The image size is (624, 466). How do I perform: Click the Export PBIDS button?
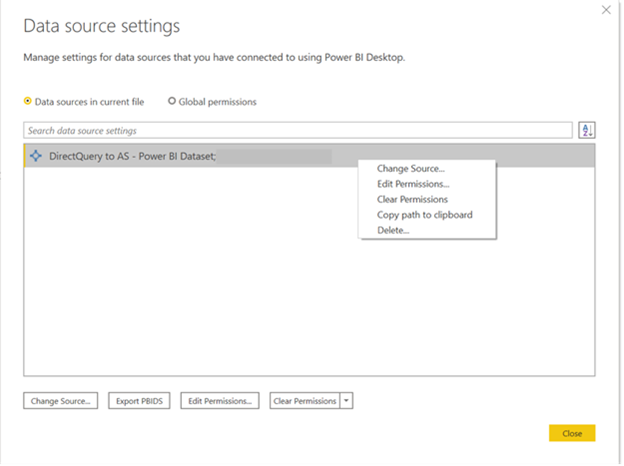[x=139, y=401]
